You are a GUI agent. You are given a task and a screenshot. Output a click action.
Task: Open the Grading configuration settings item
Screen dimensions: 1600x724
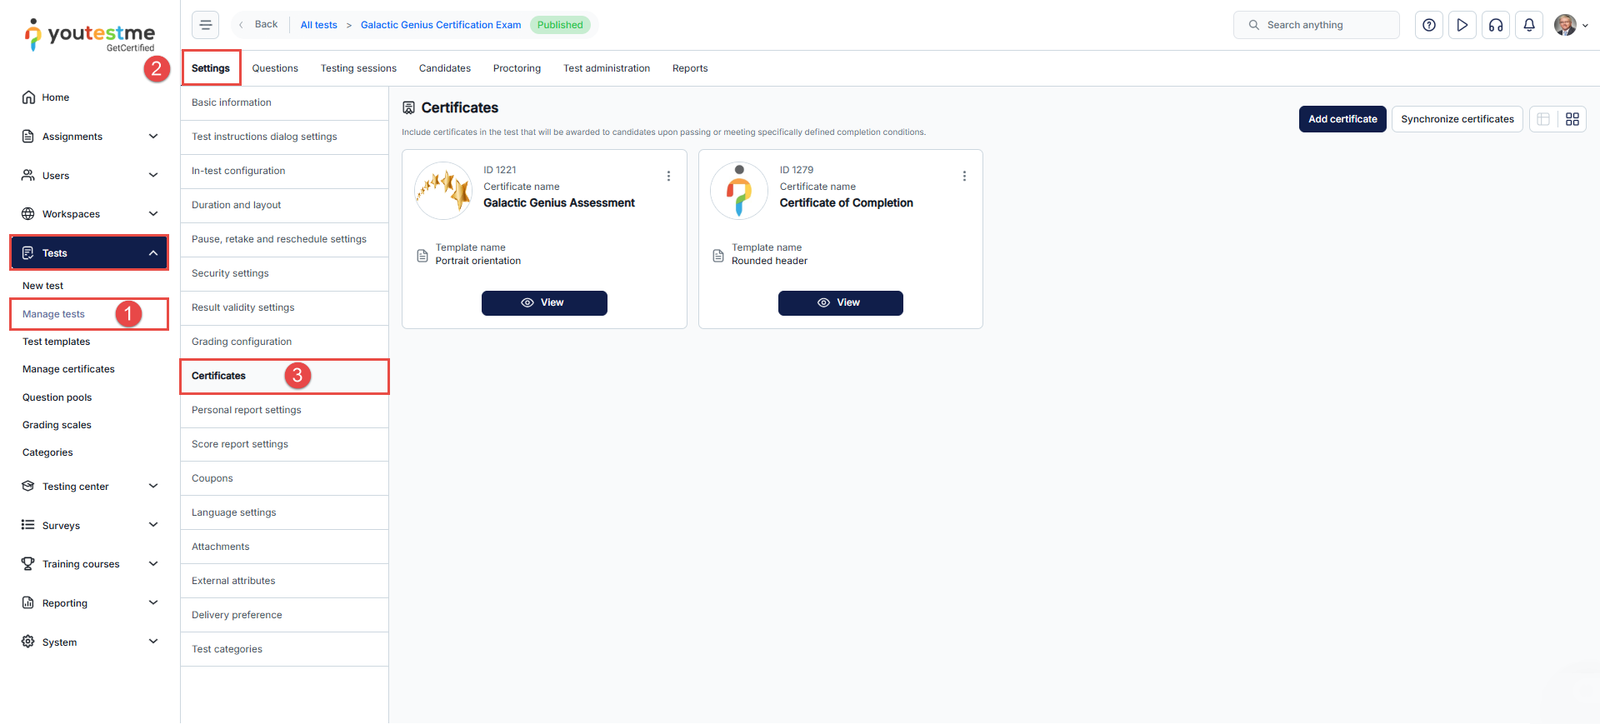[242, 342]
